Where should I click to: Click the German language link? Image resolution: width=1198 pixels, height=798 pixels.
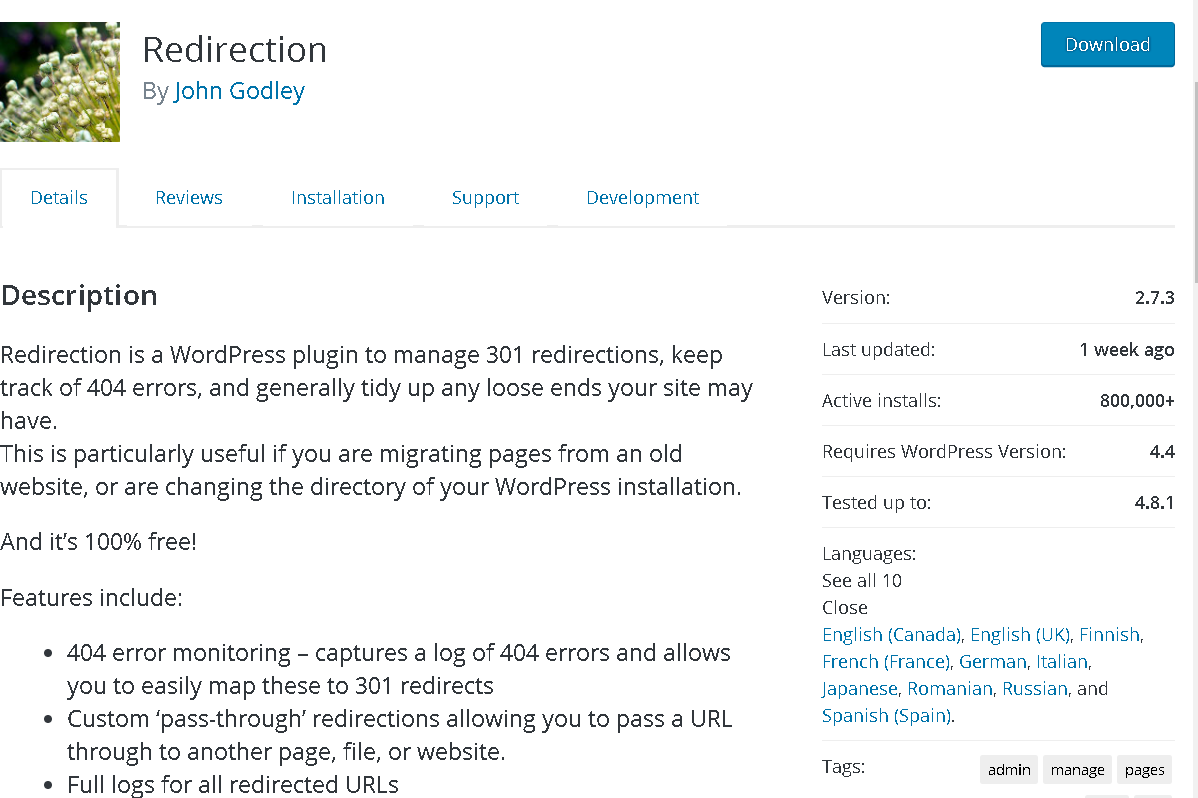[x=992, y=661]
